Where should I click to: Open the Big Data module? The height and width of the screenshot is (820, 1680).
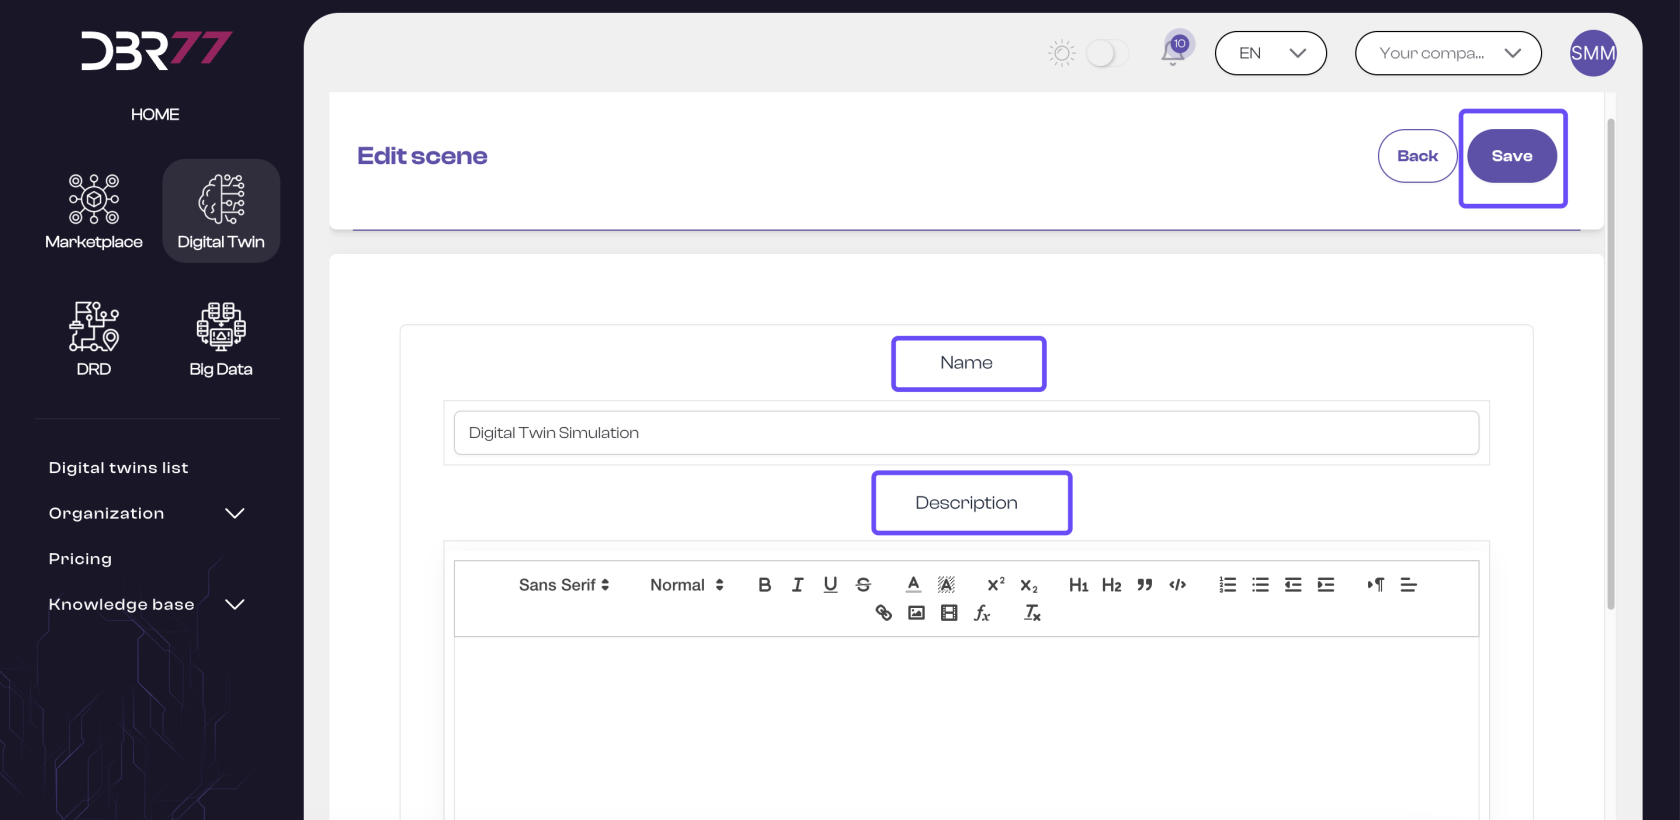click(x=221, y=338)
